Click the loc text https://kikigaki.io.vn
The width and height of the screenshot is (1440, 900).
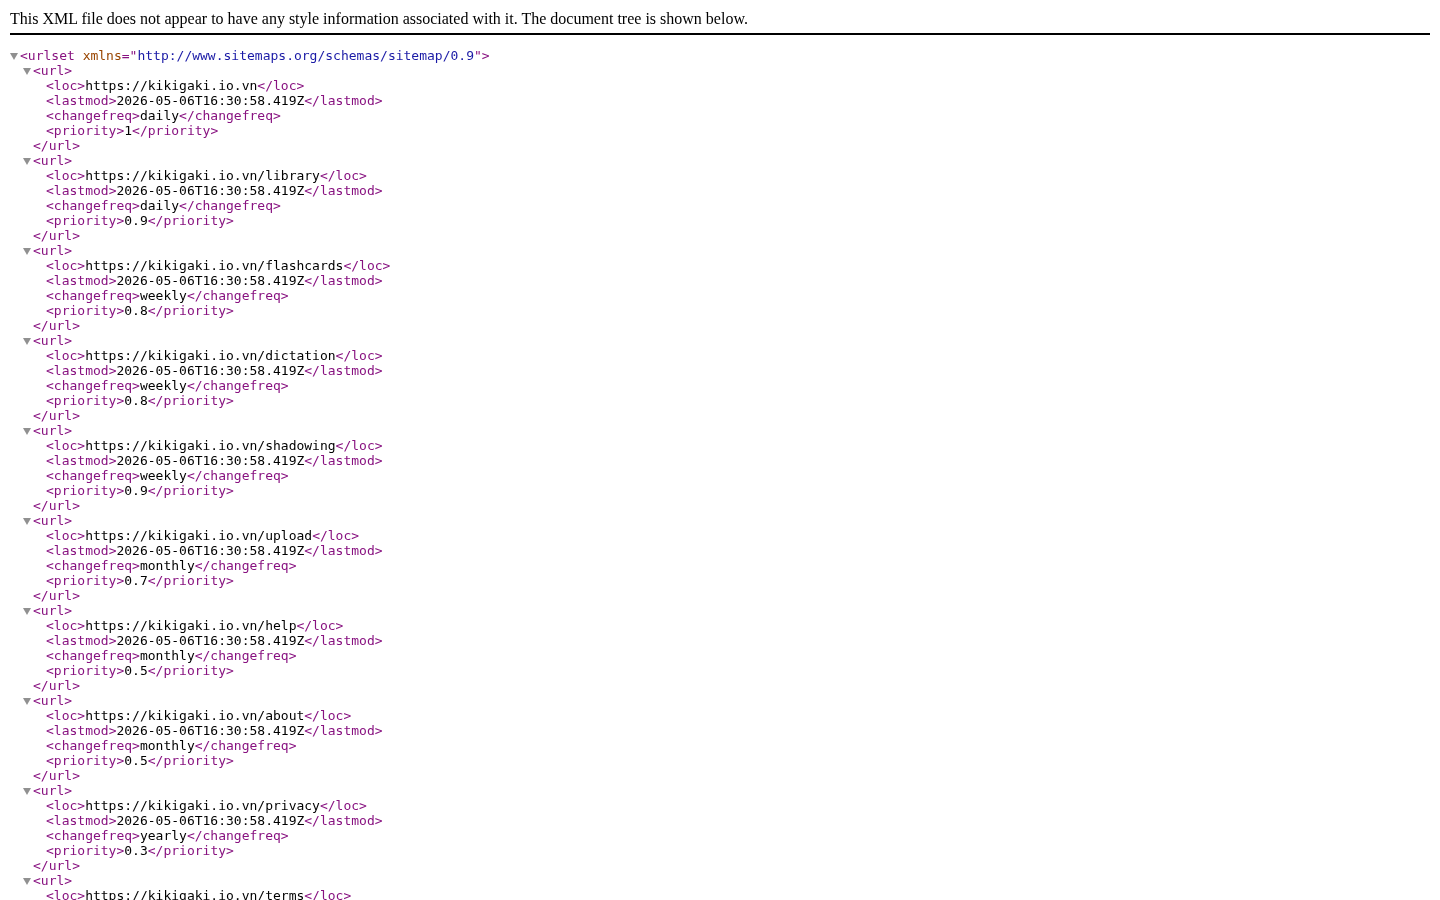pos(171,86)
